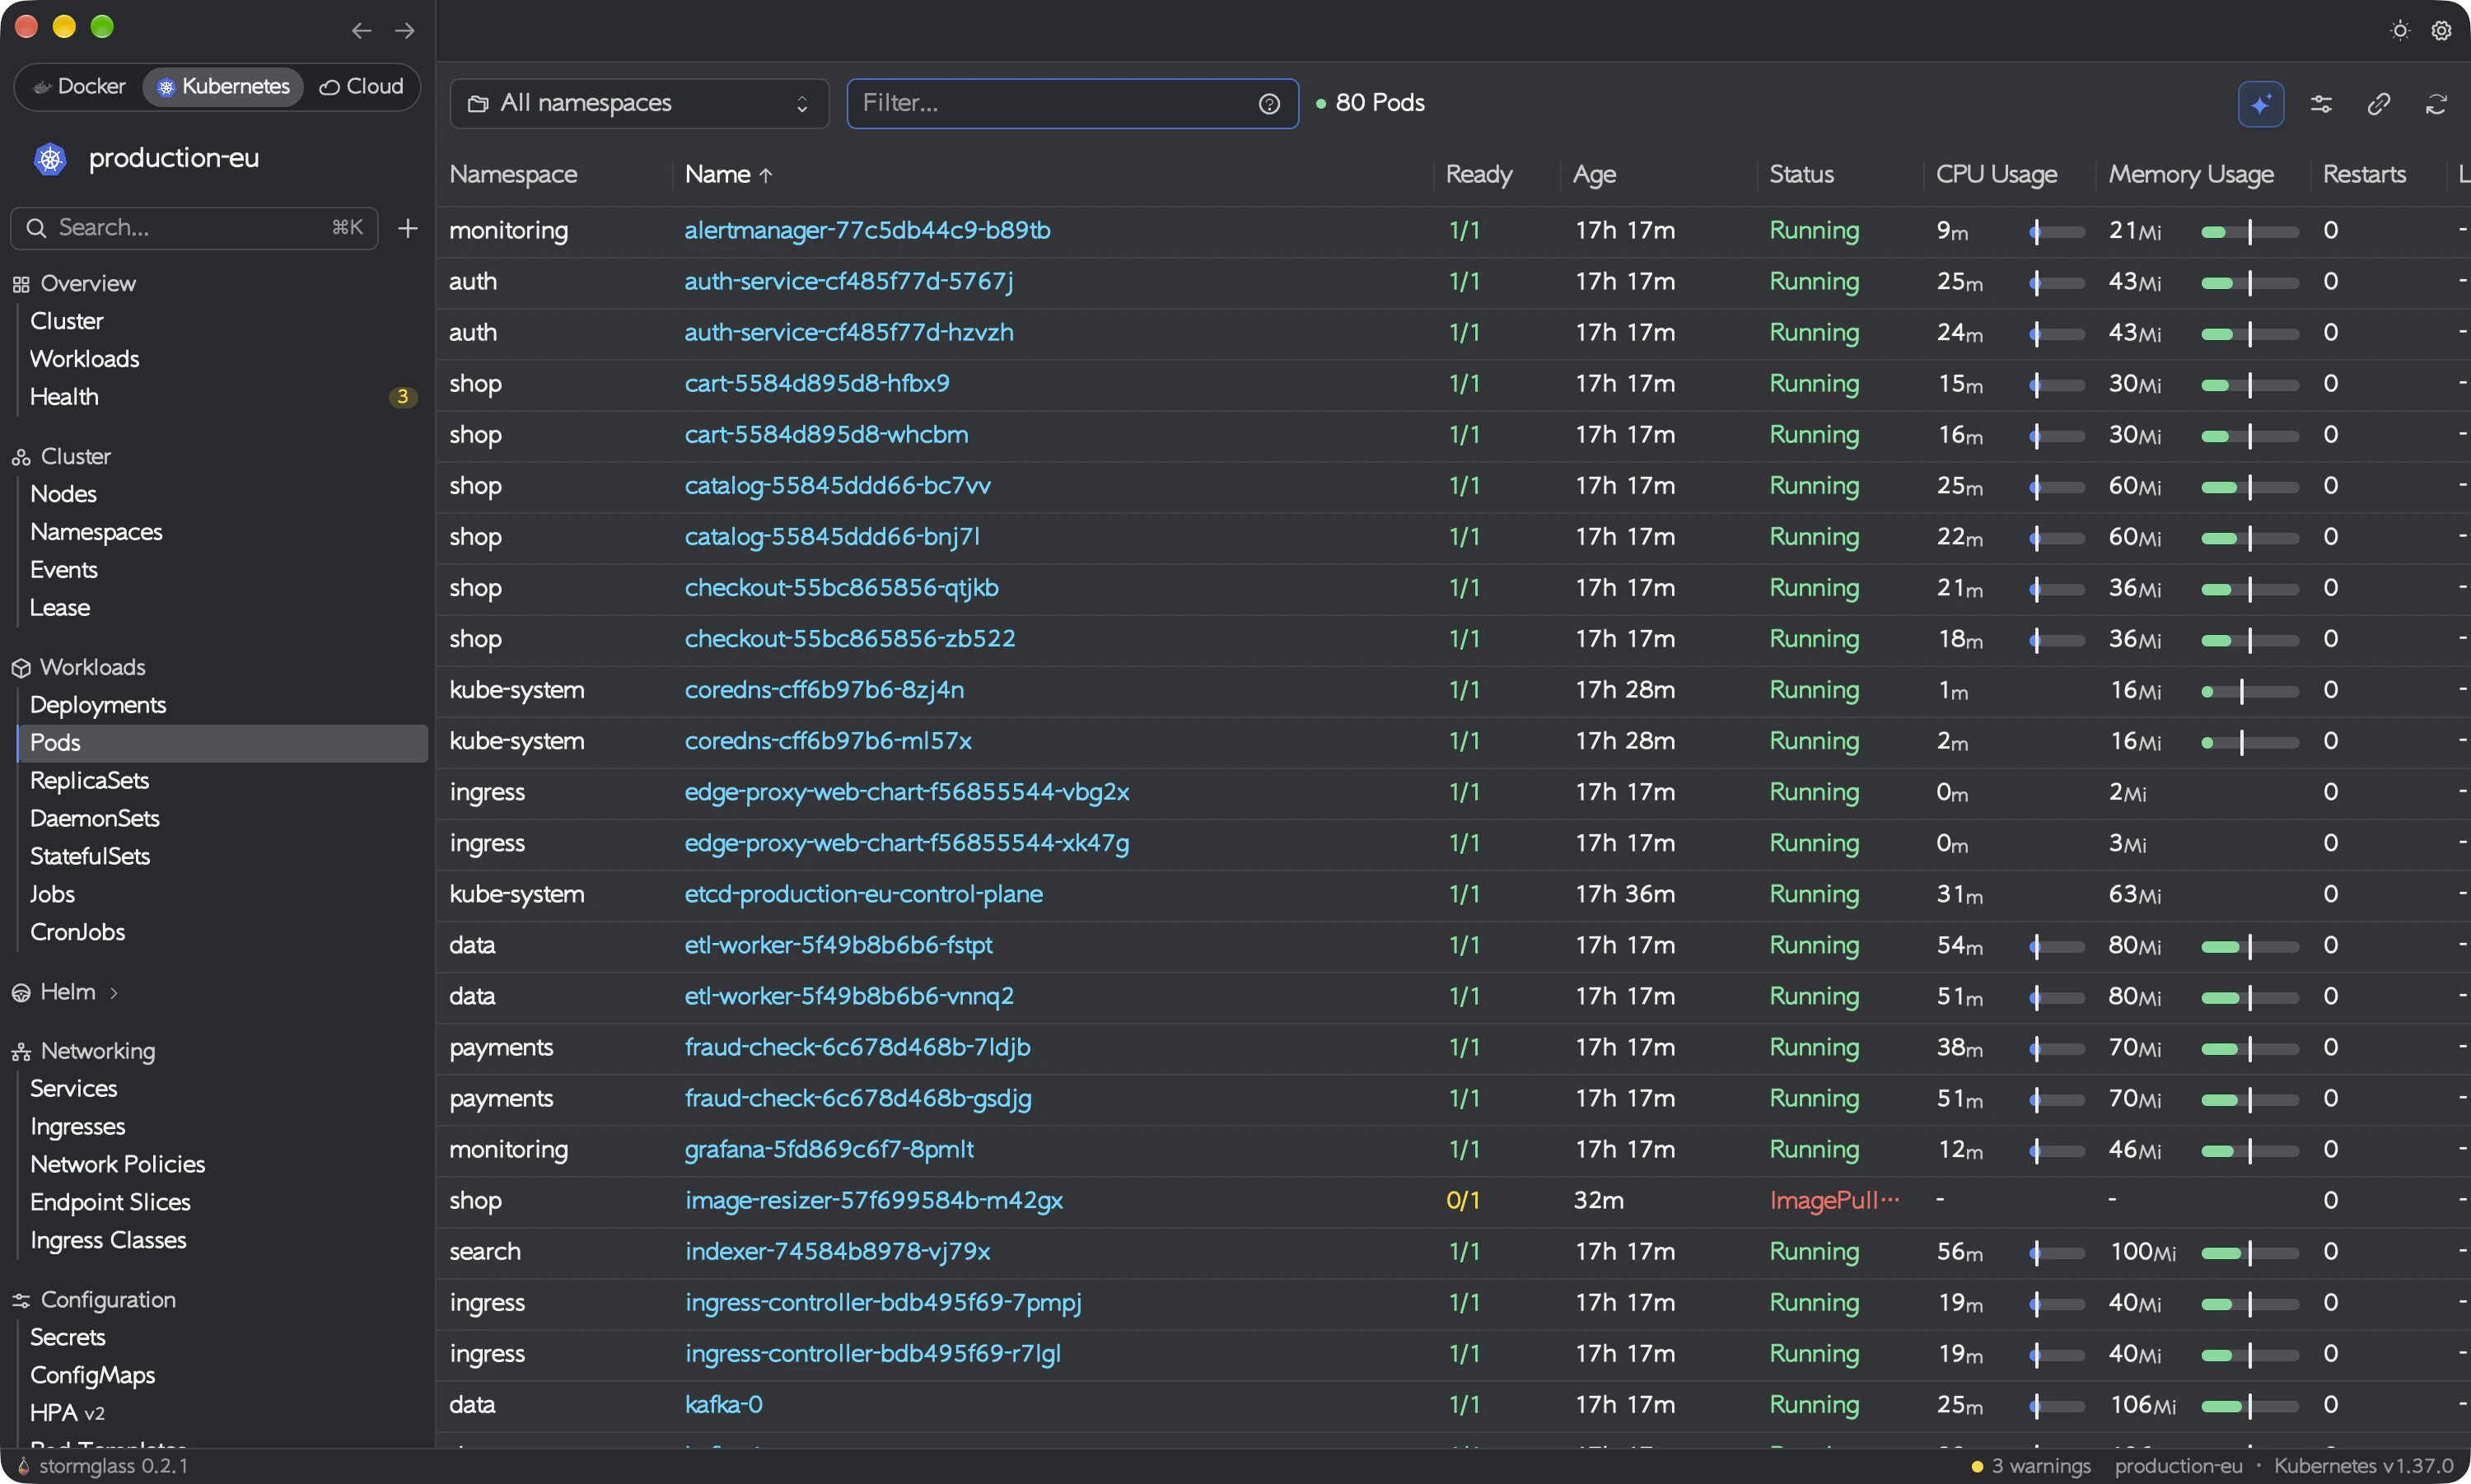Open the view options sliders icon

(x=2321, y=104)
